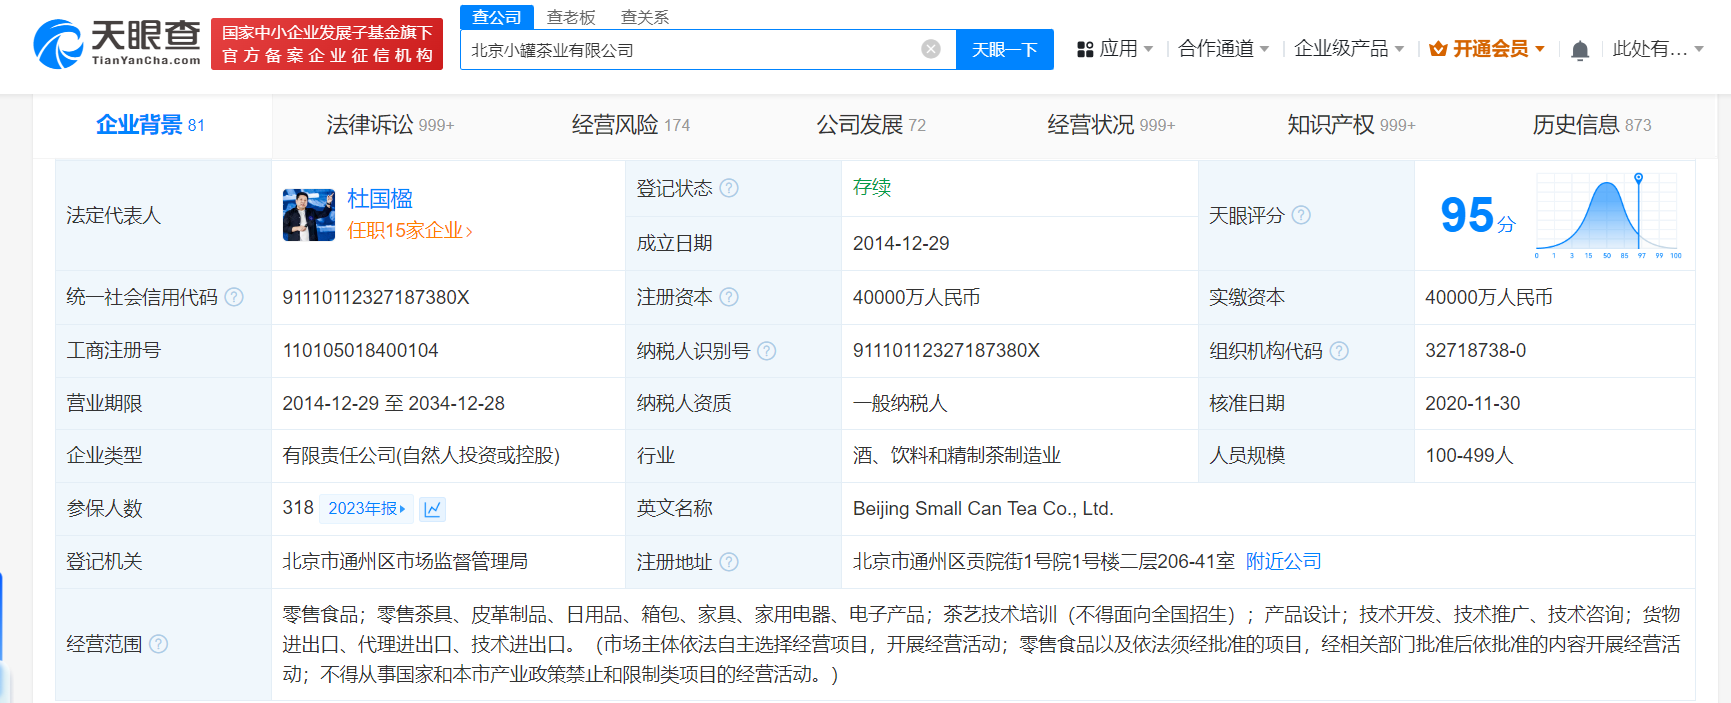Click registration number 110105018400104
The image size is (1731, 703).
click(361, 351)
